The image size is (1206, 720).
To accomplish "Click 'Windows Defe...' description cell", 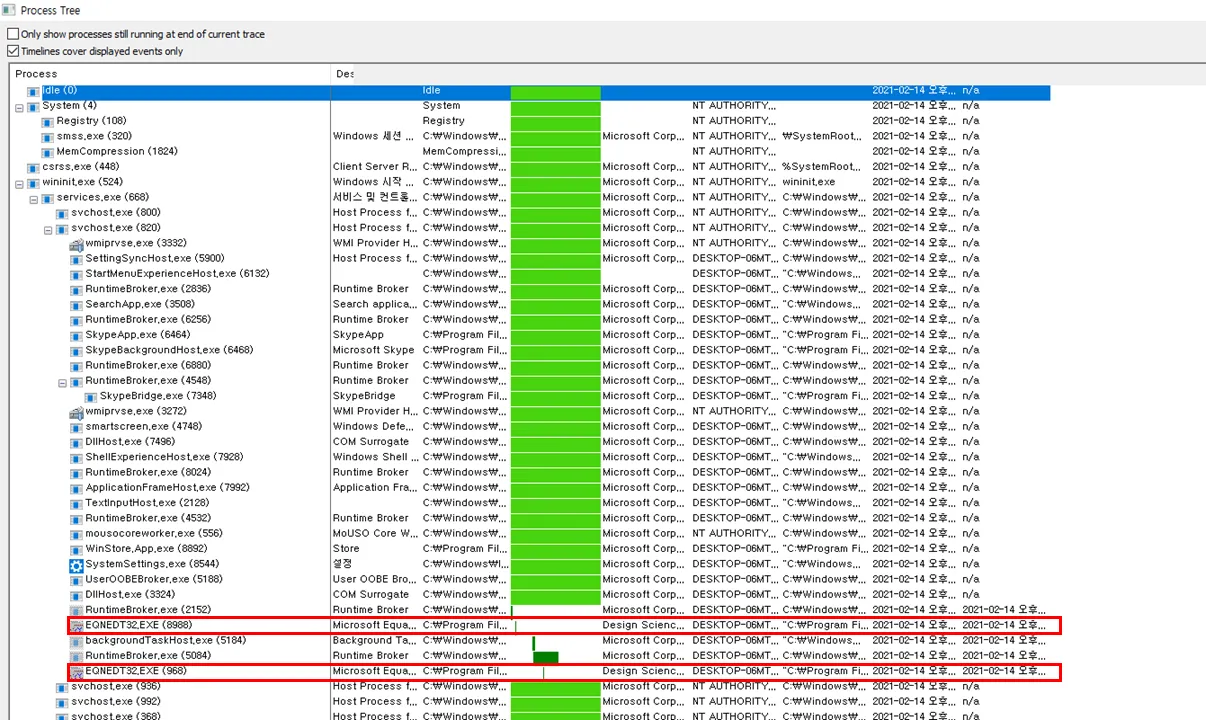I will 372,427.
